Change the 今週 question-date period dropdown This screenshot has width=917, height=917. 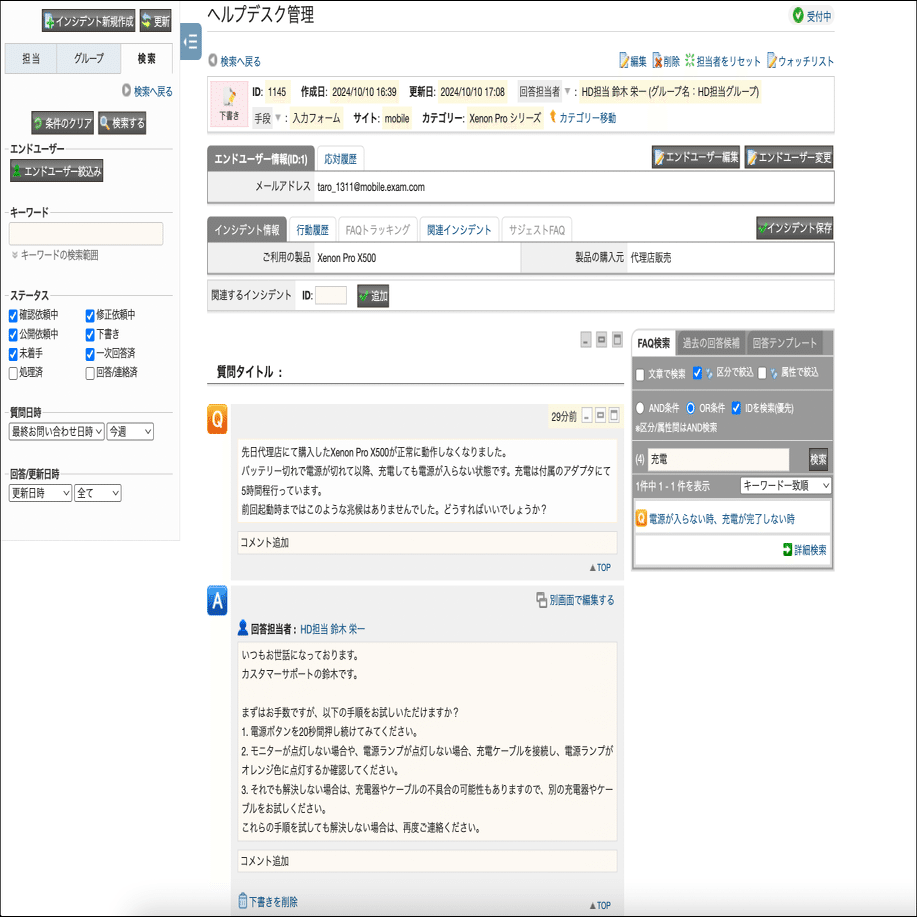[128, 431]
